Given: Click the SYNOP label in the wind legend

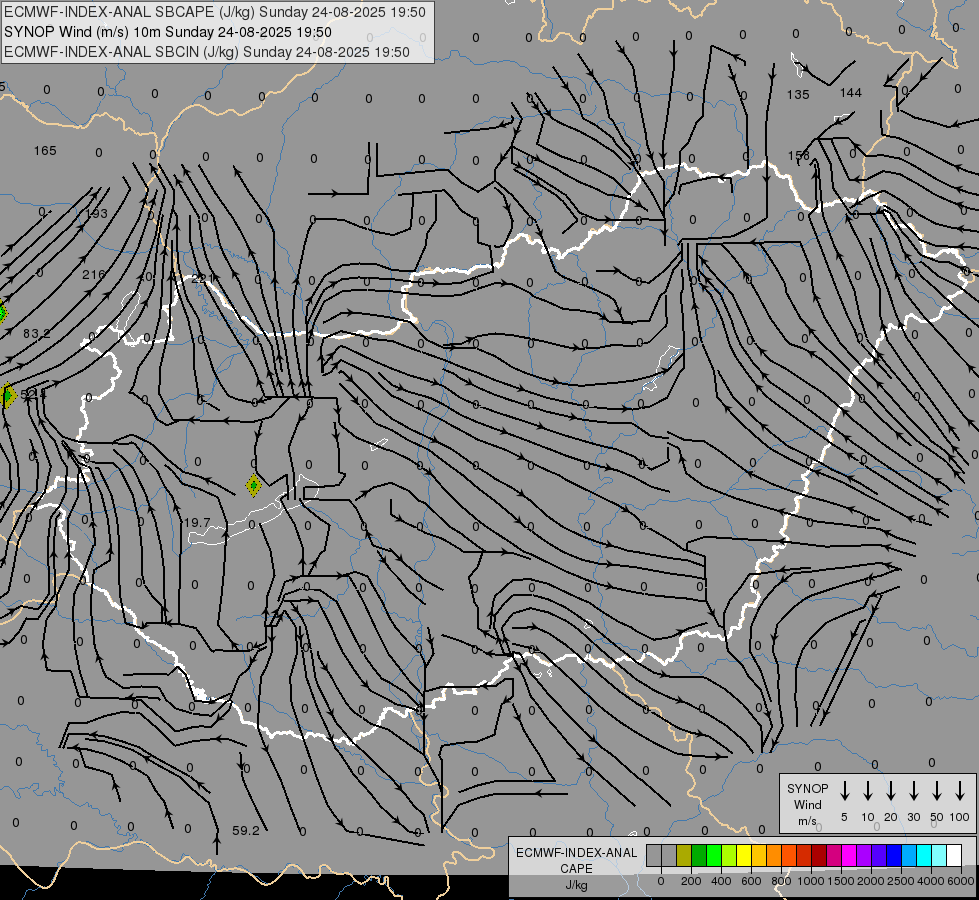Looking at the screenshot, I should click(807, 788).
